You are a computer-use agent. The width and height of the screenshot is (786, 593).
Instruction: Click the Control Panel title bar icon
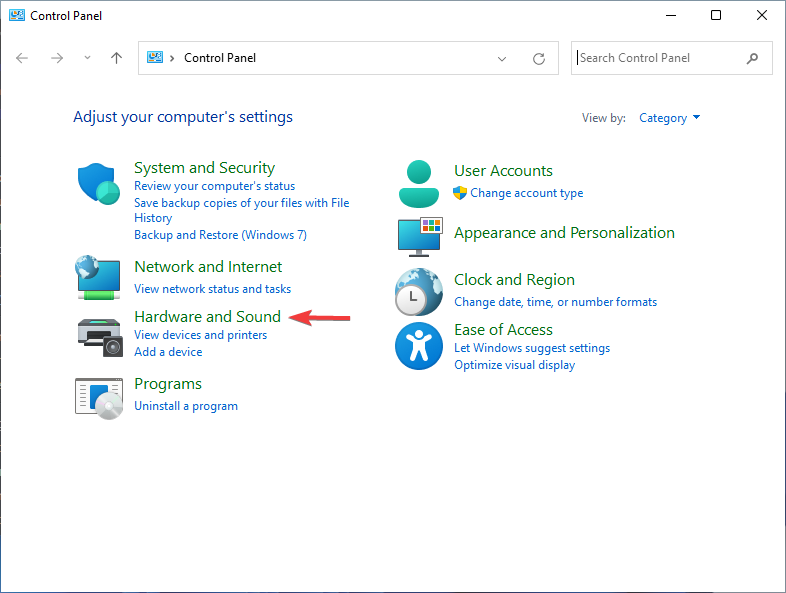click(x=17, y=15)
